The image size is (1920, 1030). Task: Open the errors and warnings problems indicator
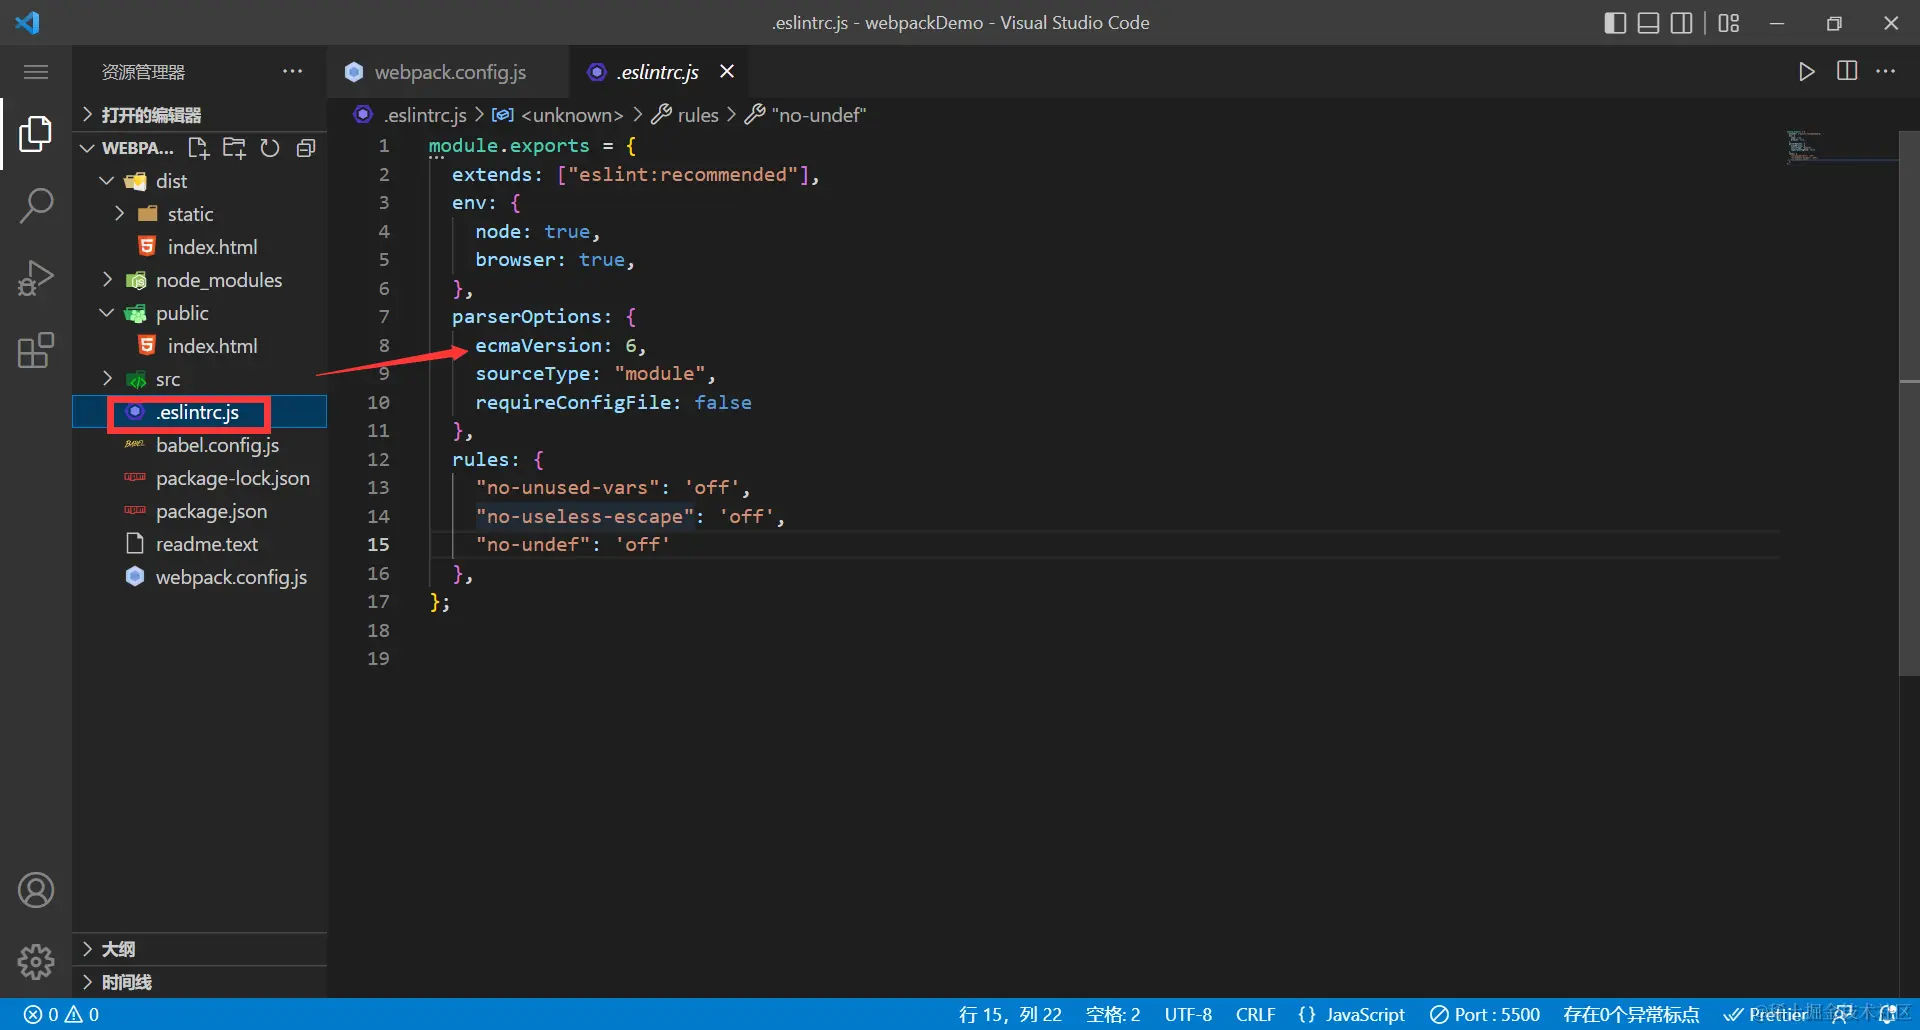[x=62, y=1014]
